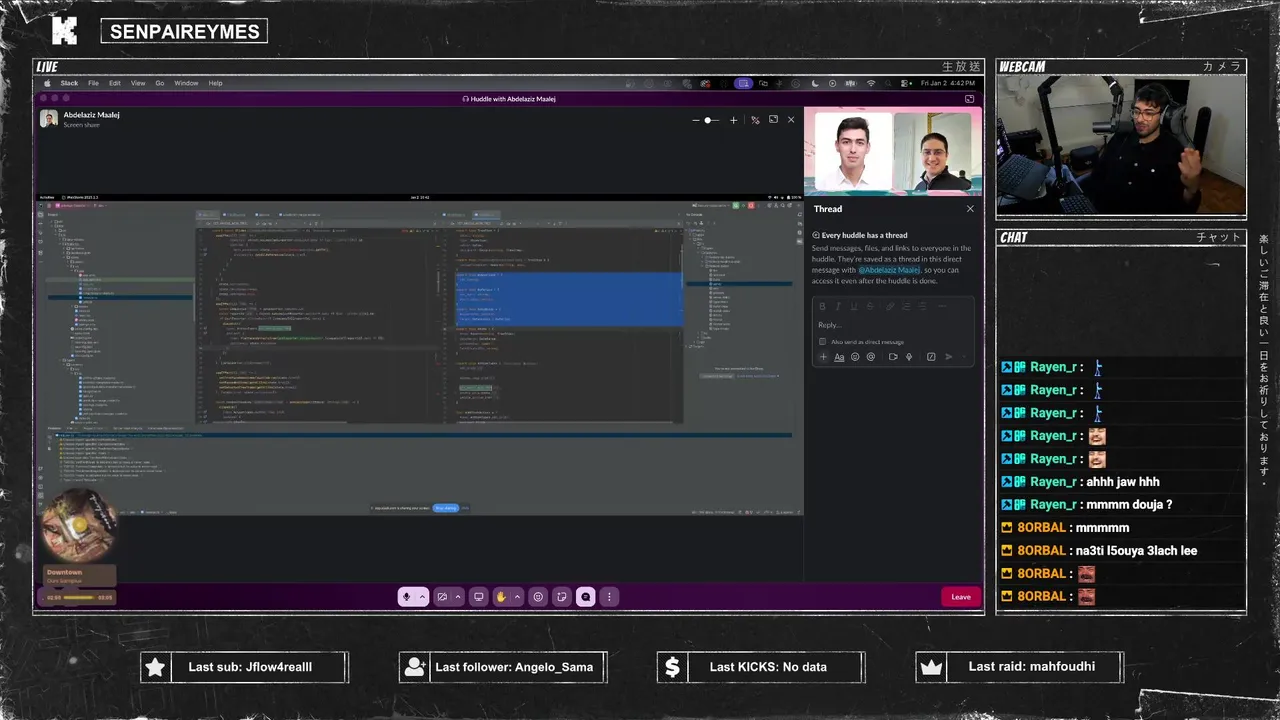The width and height of the screenshot is (1280, 720).
Task: Open the menu bar date and time
Action: 948,83
